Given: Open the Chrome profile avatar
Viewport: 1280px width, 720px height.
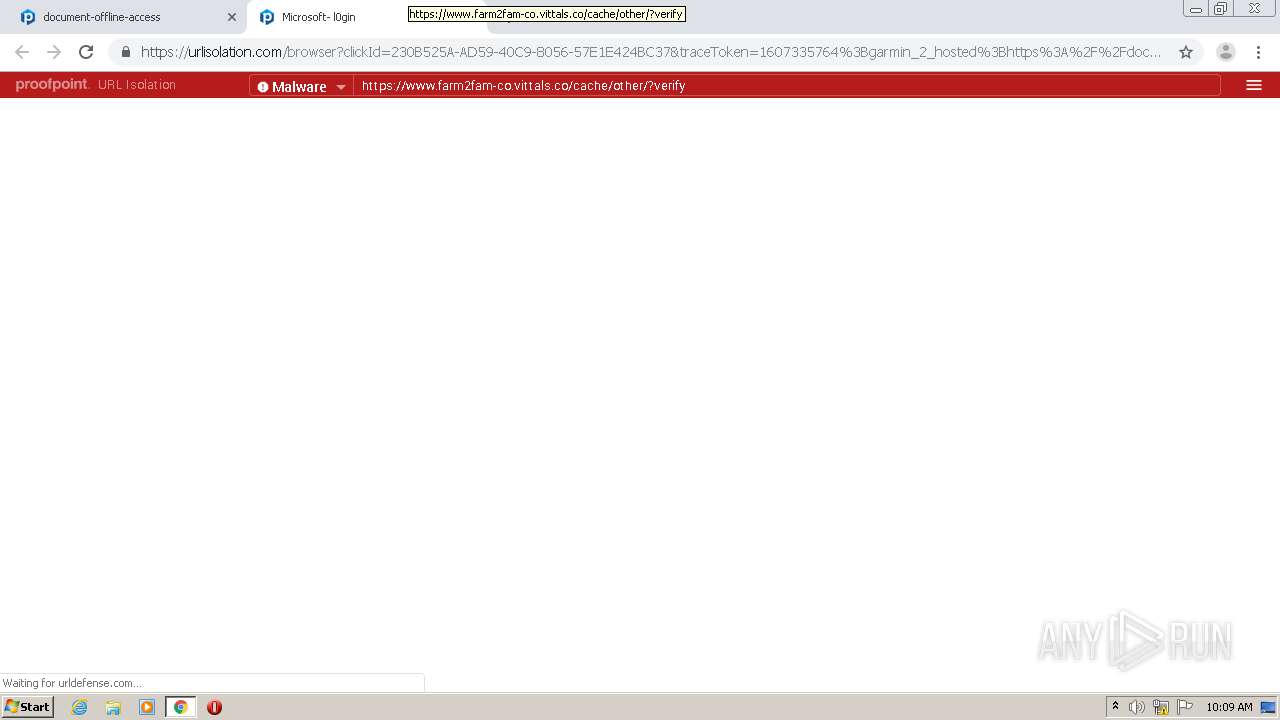Looking at the screenshot, I should point(1226,52).
